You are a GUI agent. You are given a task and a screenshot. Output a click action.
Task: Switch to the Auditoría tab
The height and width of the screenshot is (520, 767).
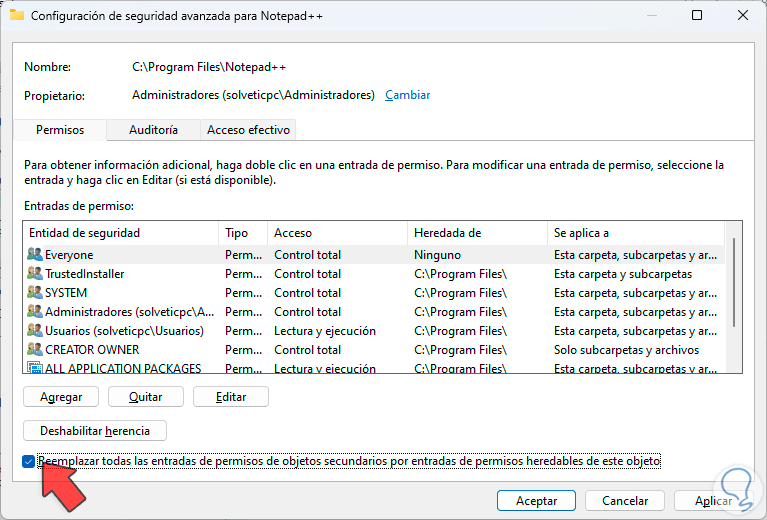pos(154,130)
